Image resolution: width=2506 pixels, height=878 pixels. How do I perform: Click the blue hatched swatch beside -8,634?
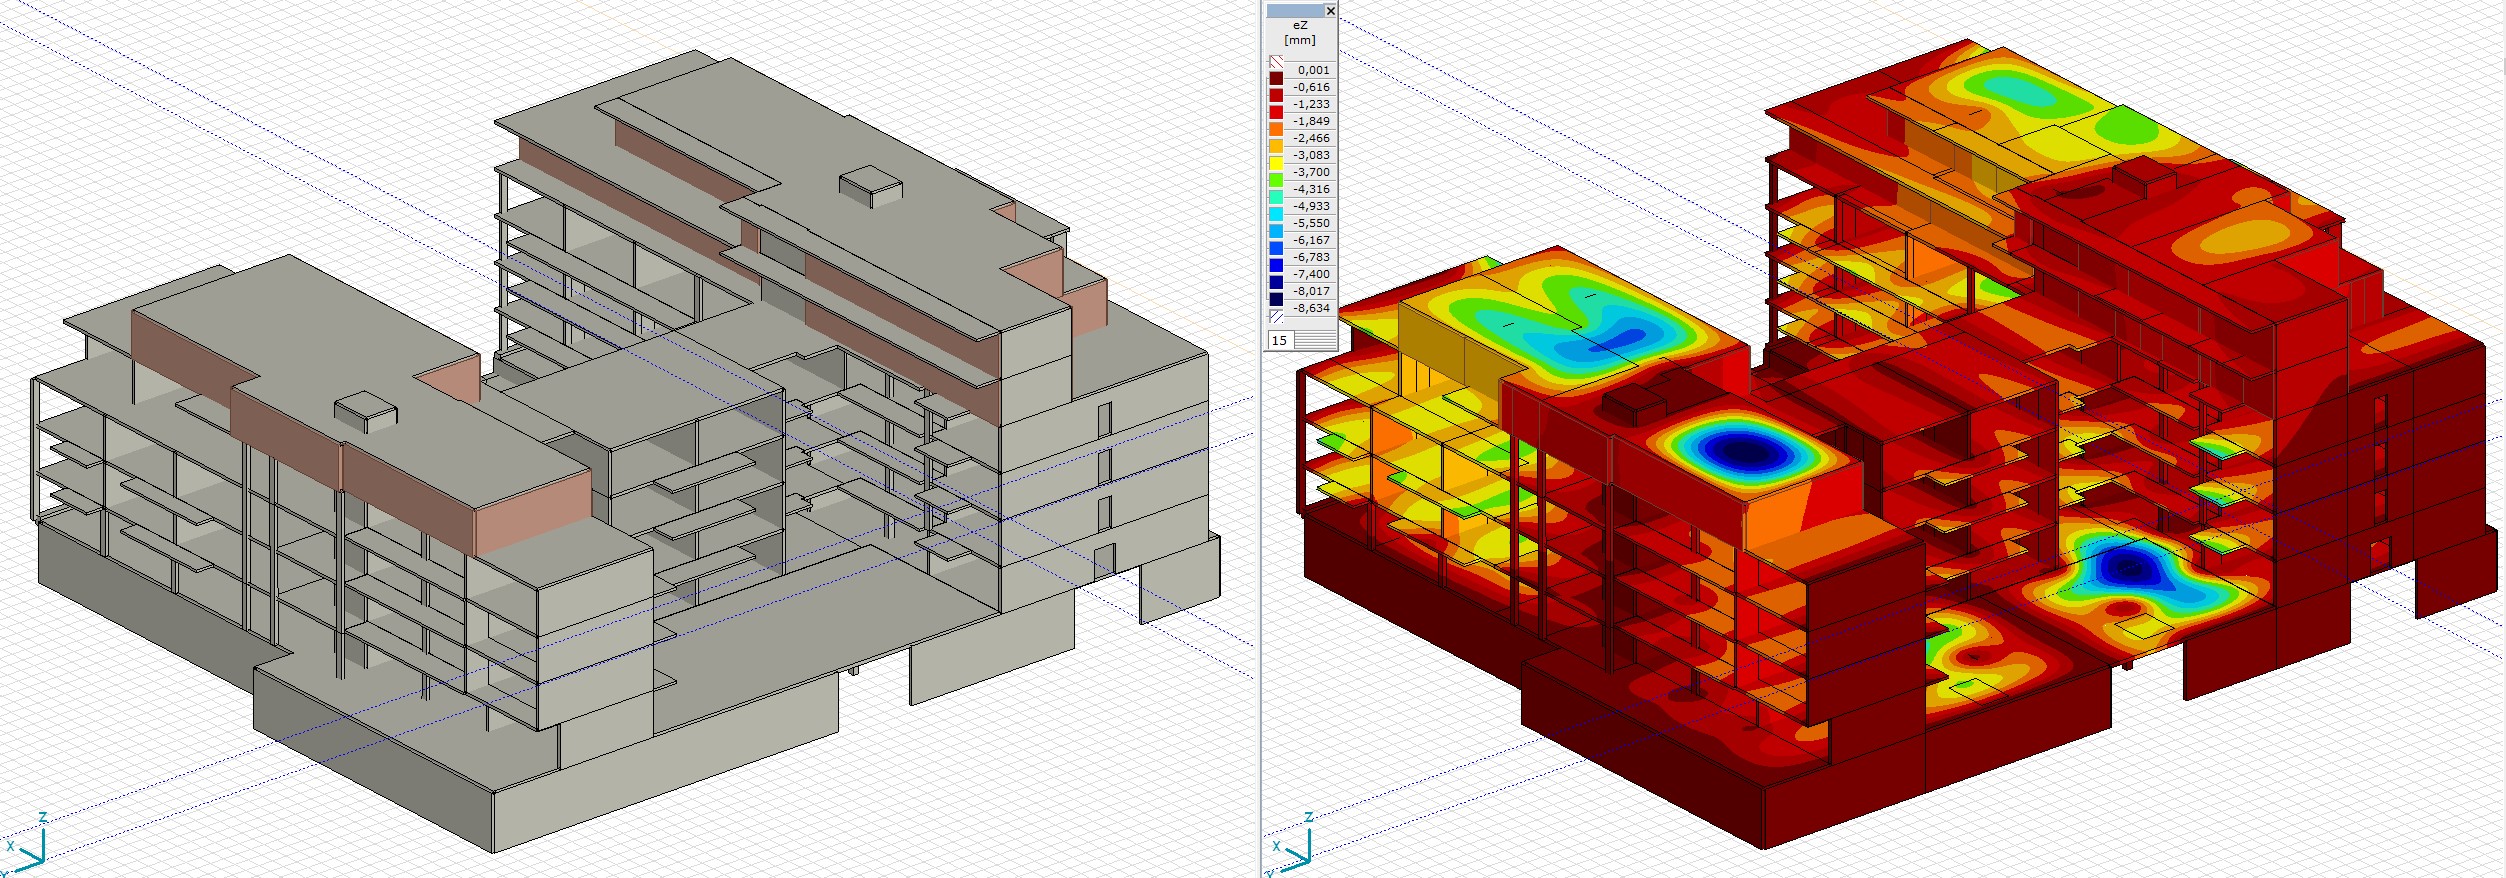coord(1276,316)
